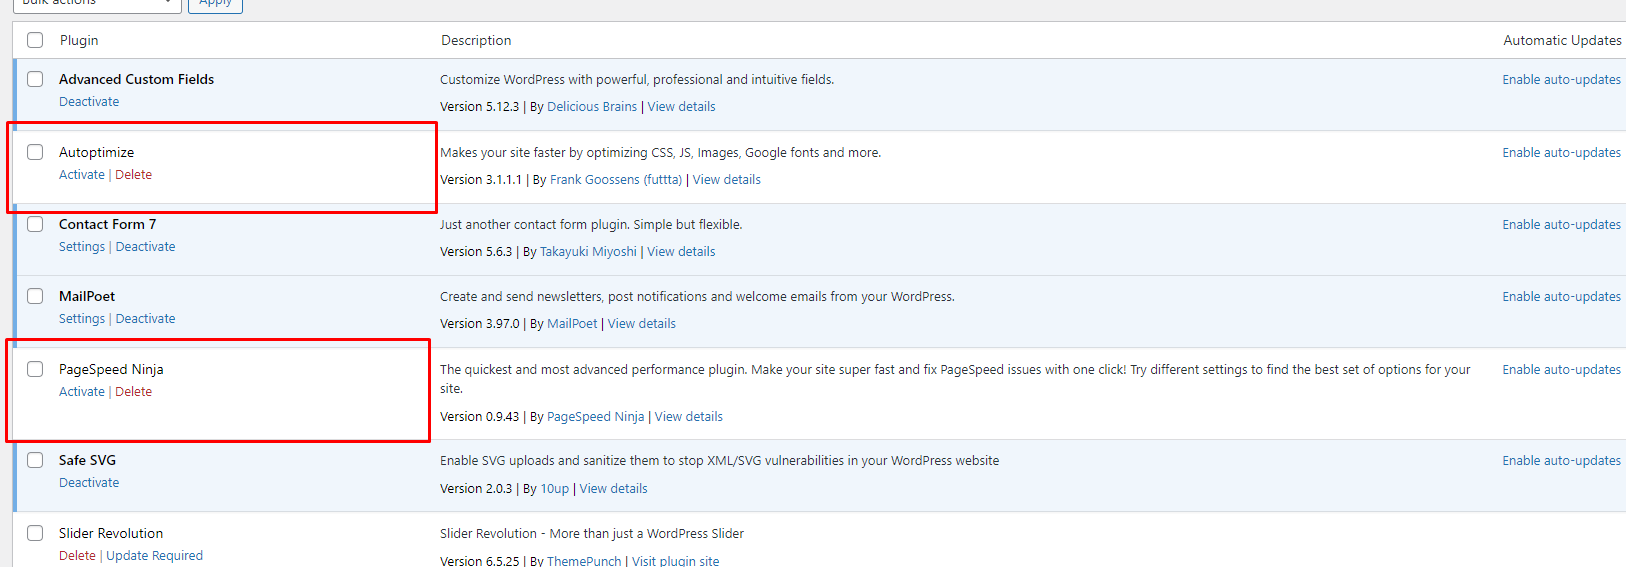Check the Slider Revolution checkbox
Viewport: 1626px width, 567px height.
[35, 533]
